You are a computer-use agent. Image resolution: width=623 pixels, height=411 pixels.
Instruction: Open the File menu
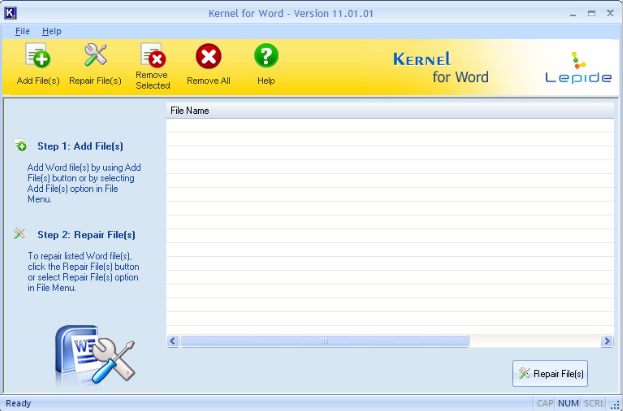[22, 31]
